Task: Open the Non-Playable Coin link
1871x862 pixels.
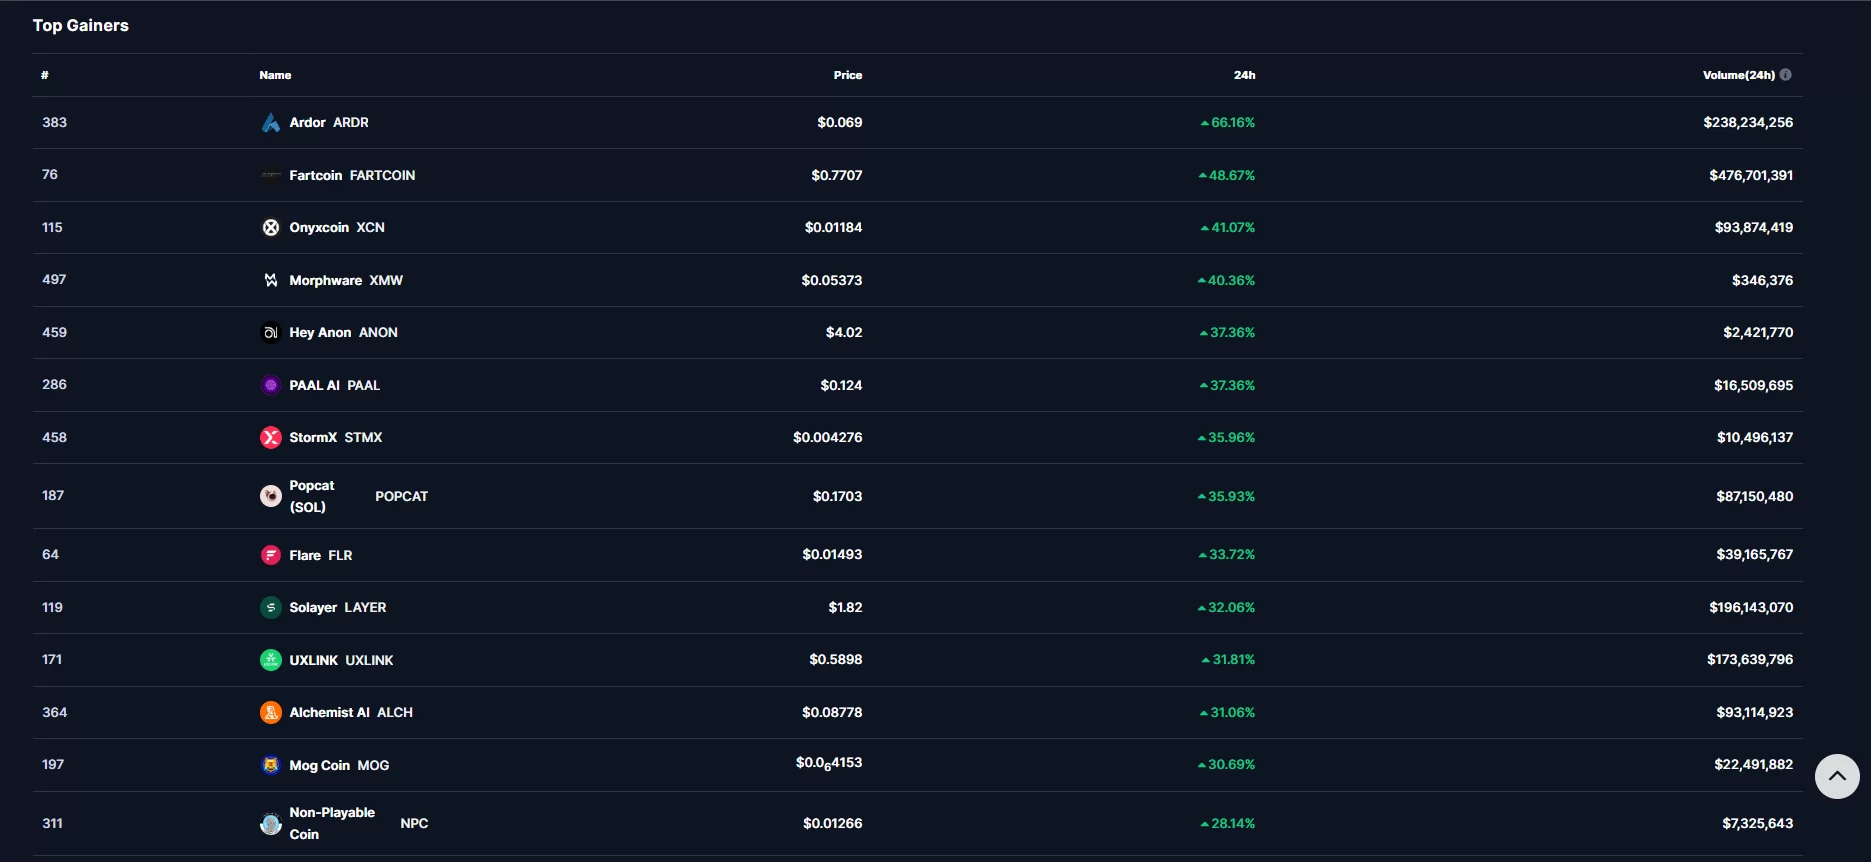Action: (x=332, y=823)
